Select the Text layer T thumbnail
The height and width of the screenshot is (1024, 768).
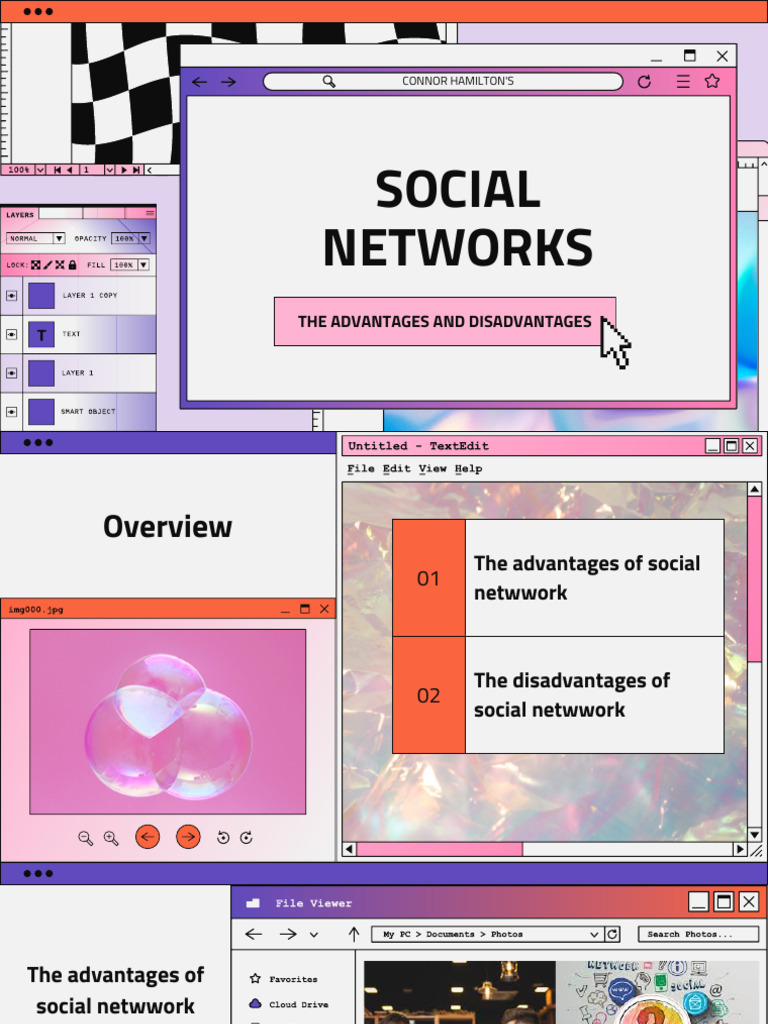point(41,334)
